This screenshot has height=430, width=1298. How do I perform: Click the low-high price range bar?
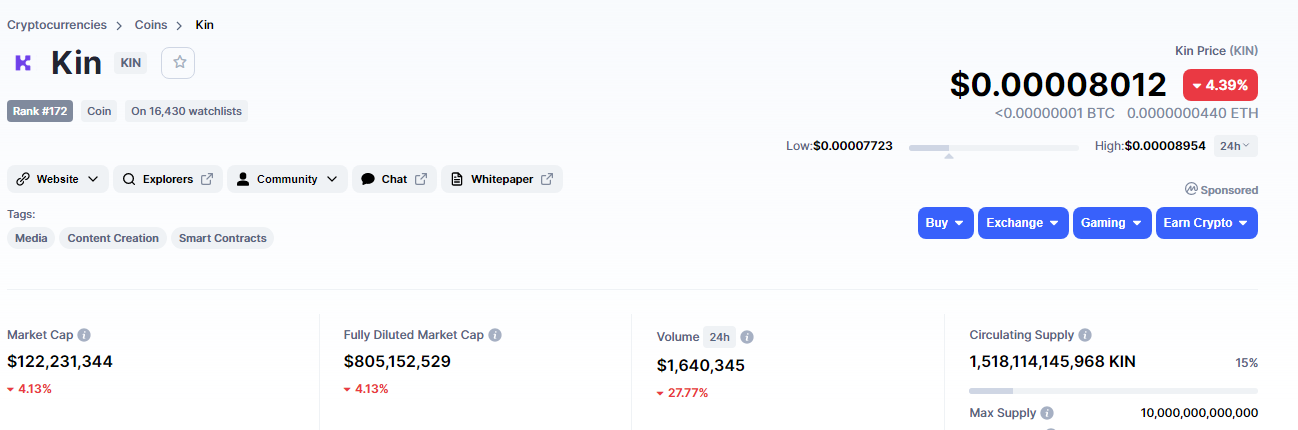pyautogui.click(x=993, y=147)
